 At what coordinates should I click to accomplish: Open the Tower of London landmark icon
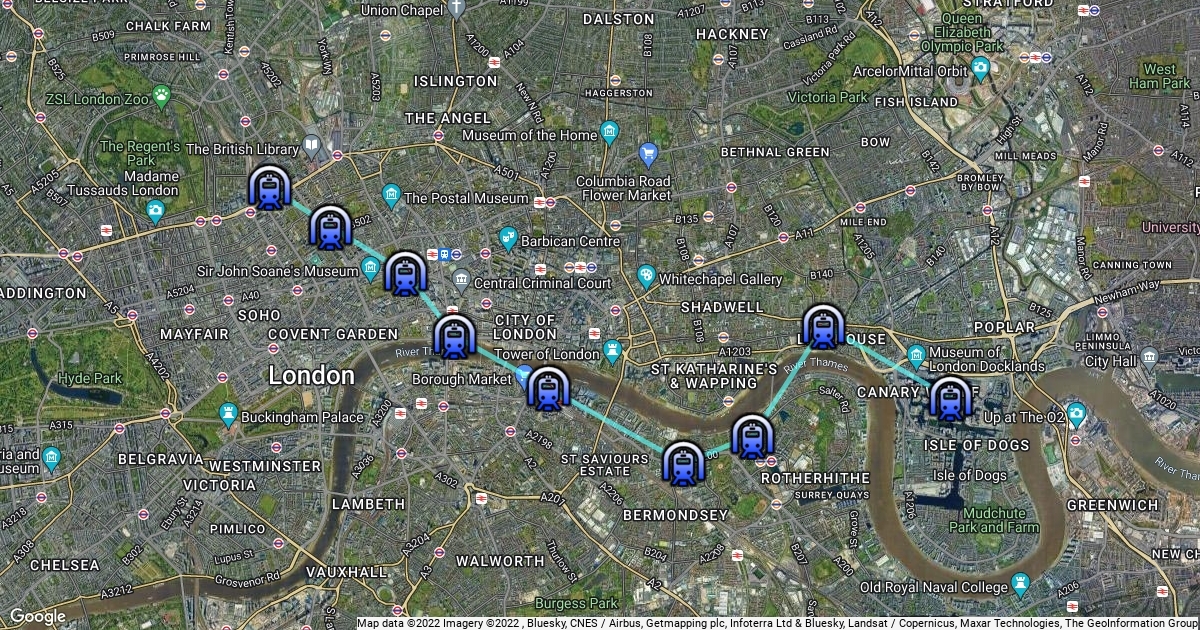pos(612,351)
